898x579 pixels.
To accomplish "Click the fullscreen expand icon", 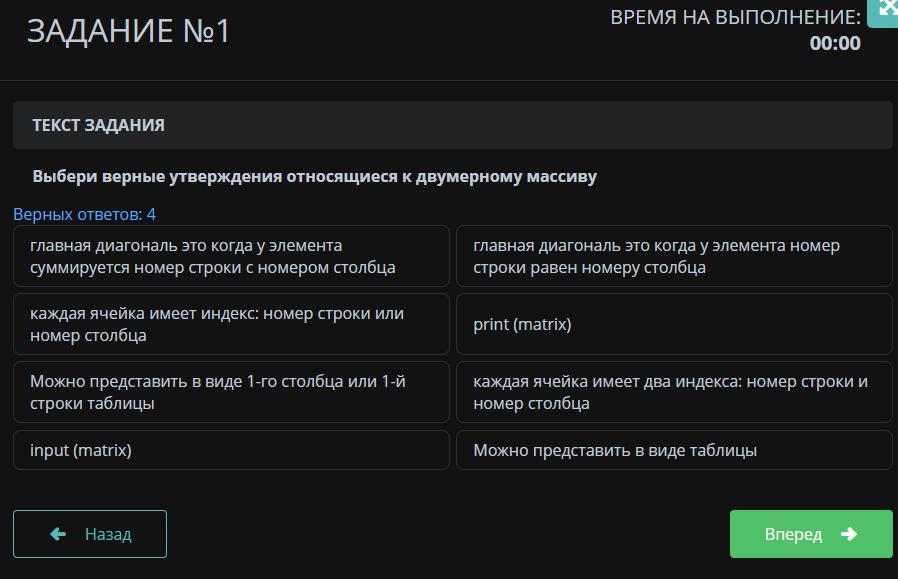I will point(885,11).
